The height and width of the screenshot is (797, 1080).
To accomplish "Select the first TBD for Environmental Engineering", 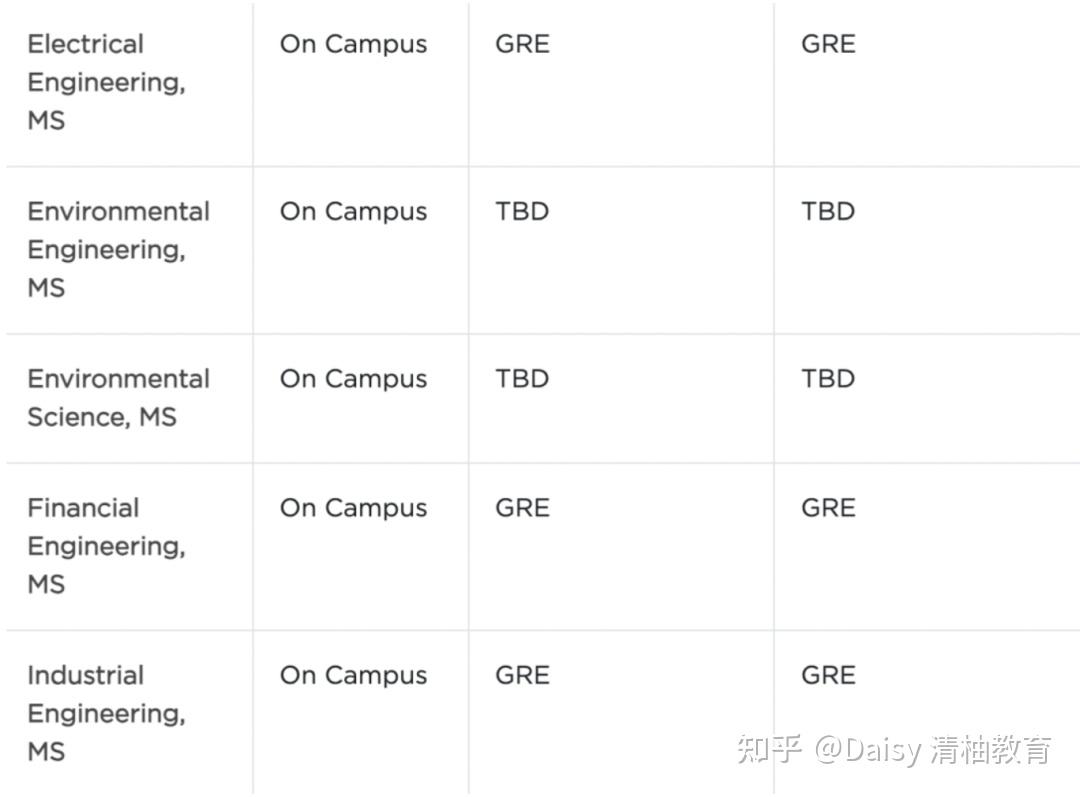I will (522, 211).
